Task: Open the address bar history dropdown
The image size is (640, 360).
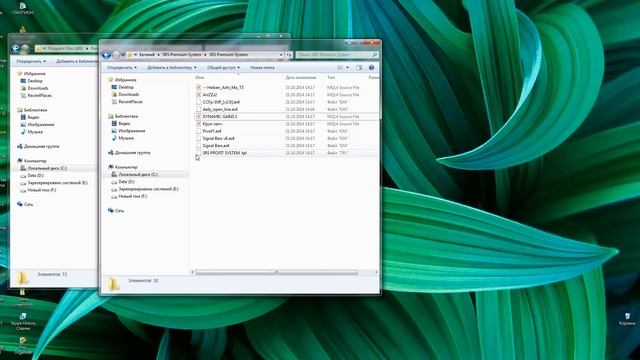Action: 281,55
